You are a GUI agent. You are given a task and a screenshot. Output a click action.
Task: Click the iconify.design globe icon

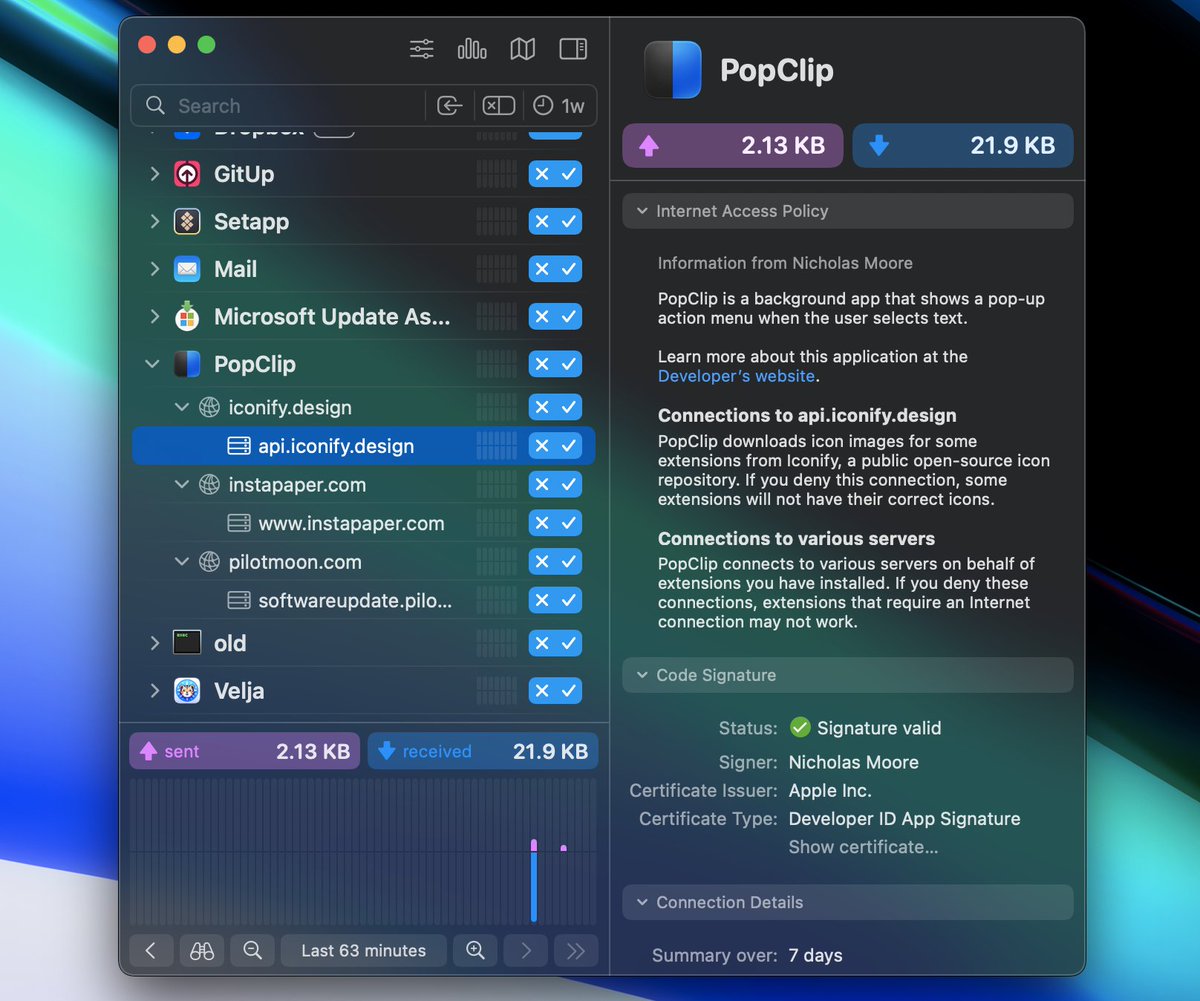pyautogui.click(x=209, y=407)
